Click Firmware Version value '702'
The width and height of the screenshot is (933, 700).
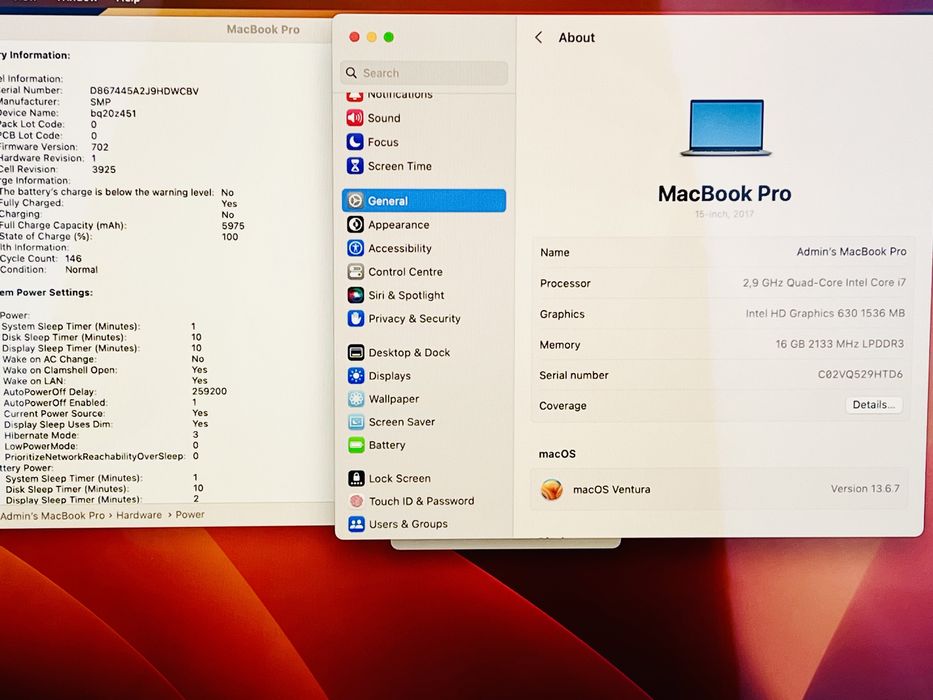[x=100, y=147]
